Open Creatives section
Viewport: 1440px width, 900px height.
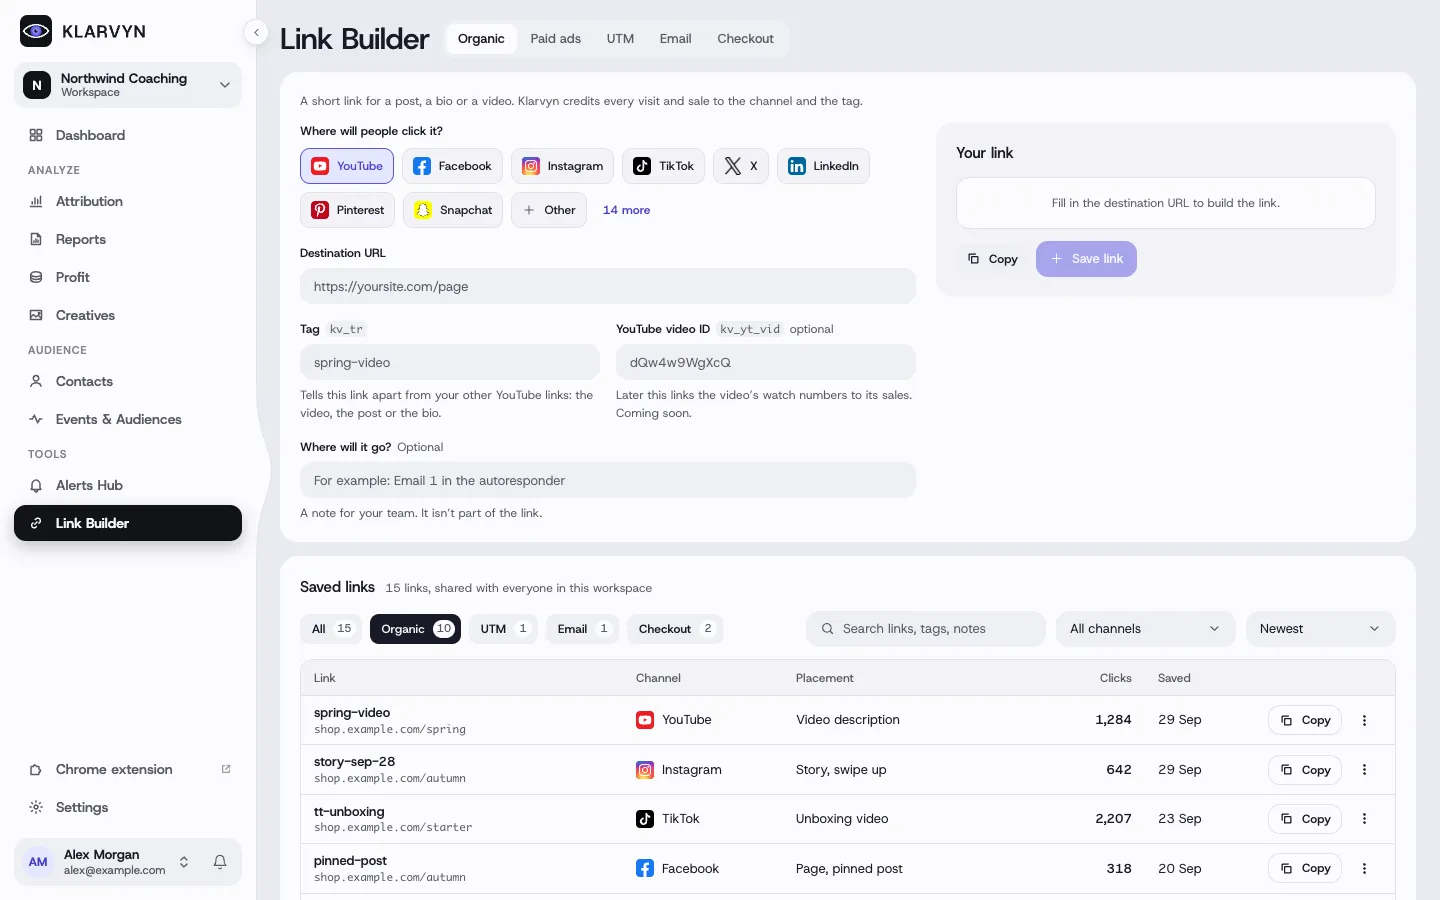click(128, 315)
